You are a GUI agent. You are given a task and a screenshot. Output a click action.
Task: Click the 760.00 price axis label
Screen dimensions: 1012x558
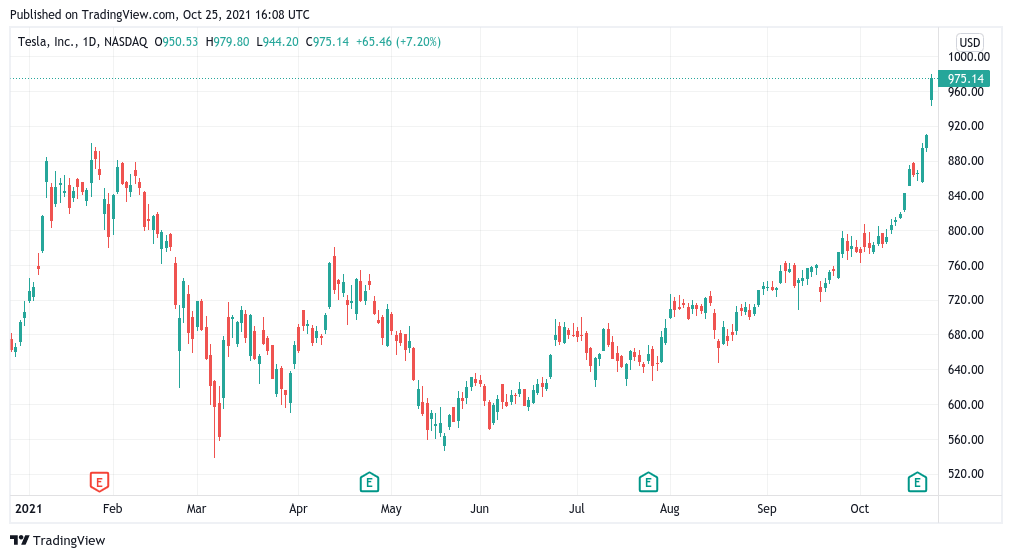tap(966, 265)
